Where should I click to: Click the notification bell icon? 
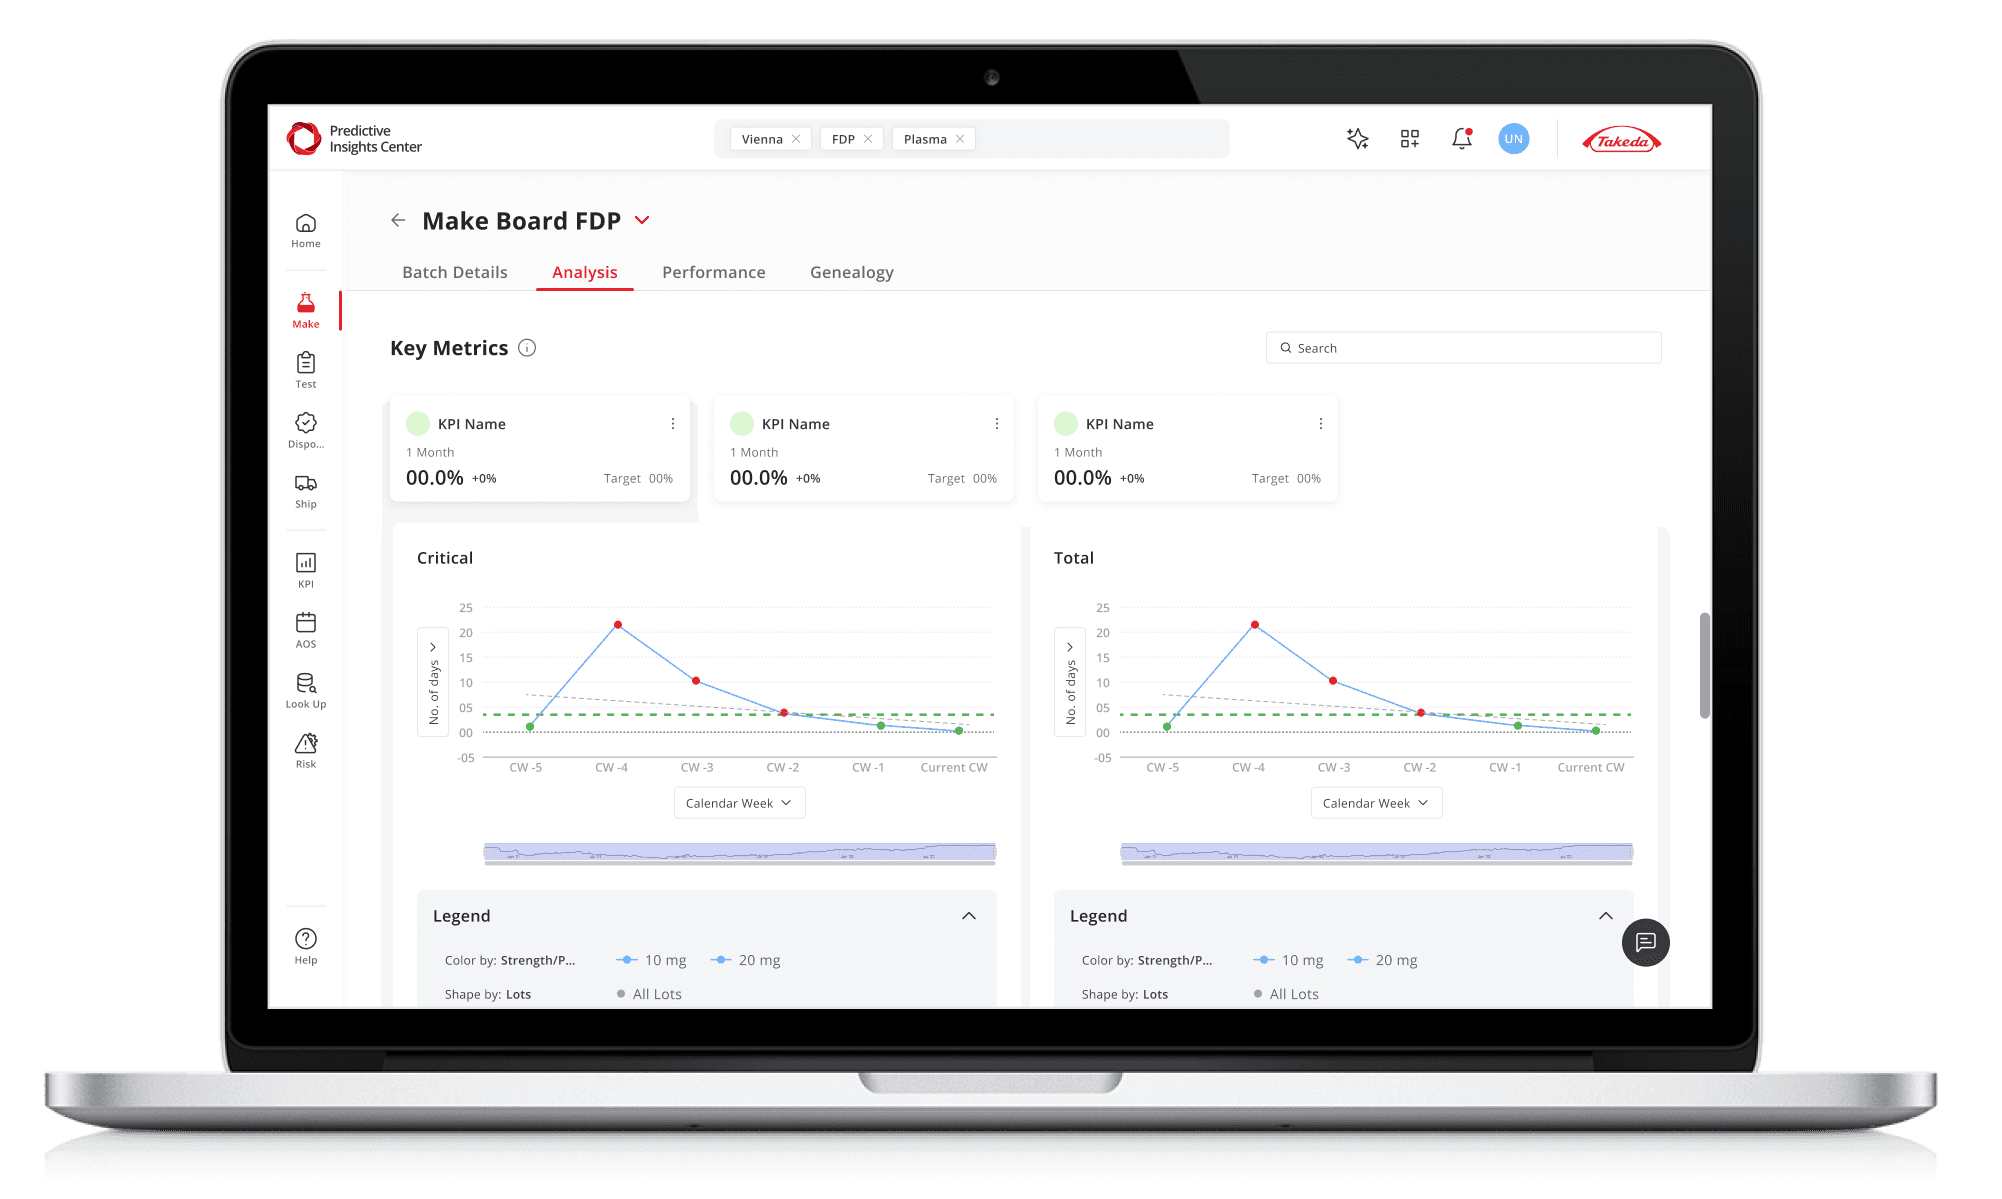point(1462,139)
